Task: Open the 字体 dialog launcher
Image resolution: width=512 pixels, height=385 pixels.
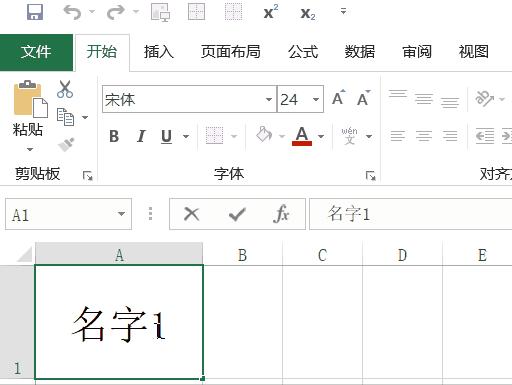Action: (x=371, y=175)
